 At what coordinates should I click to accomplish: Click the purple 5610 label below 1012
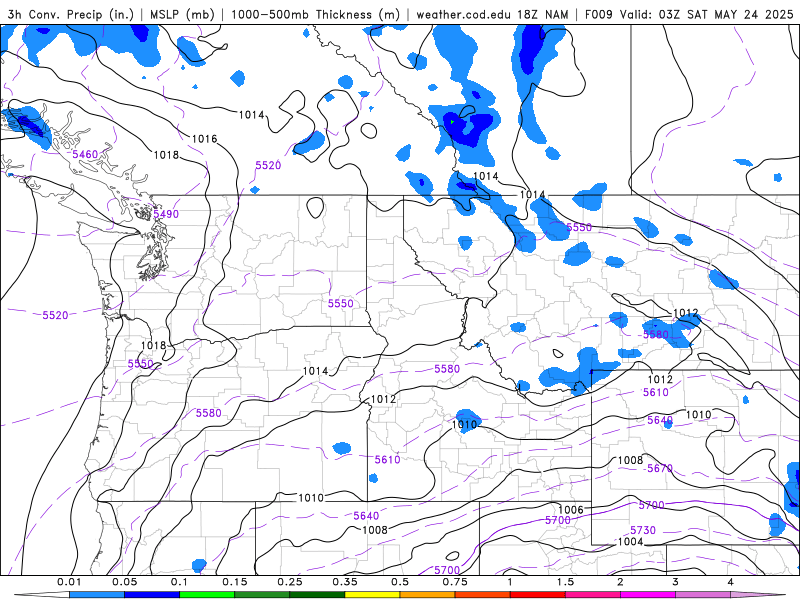656,392
